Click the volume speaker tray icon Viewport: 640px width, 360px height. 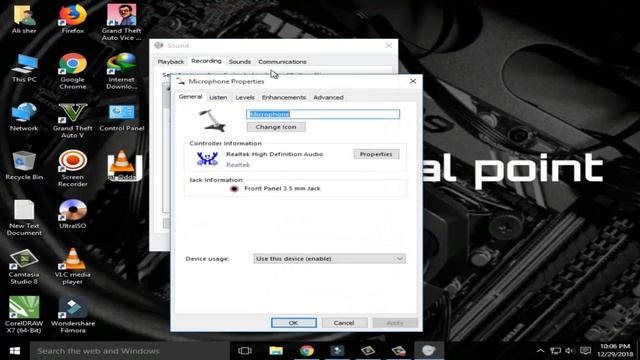570,351
